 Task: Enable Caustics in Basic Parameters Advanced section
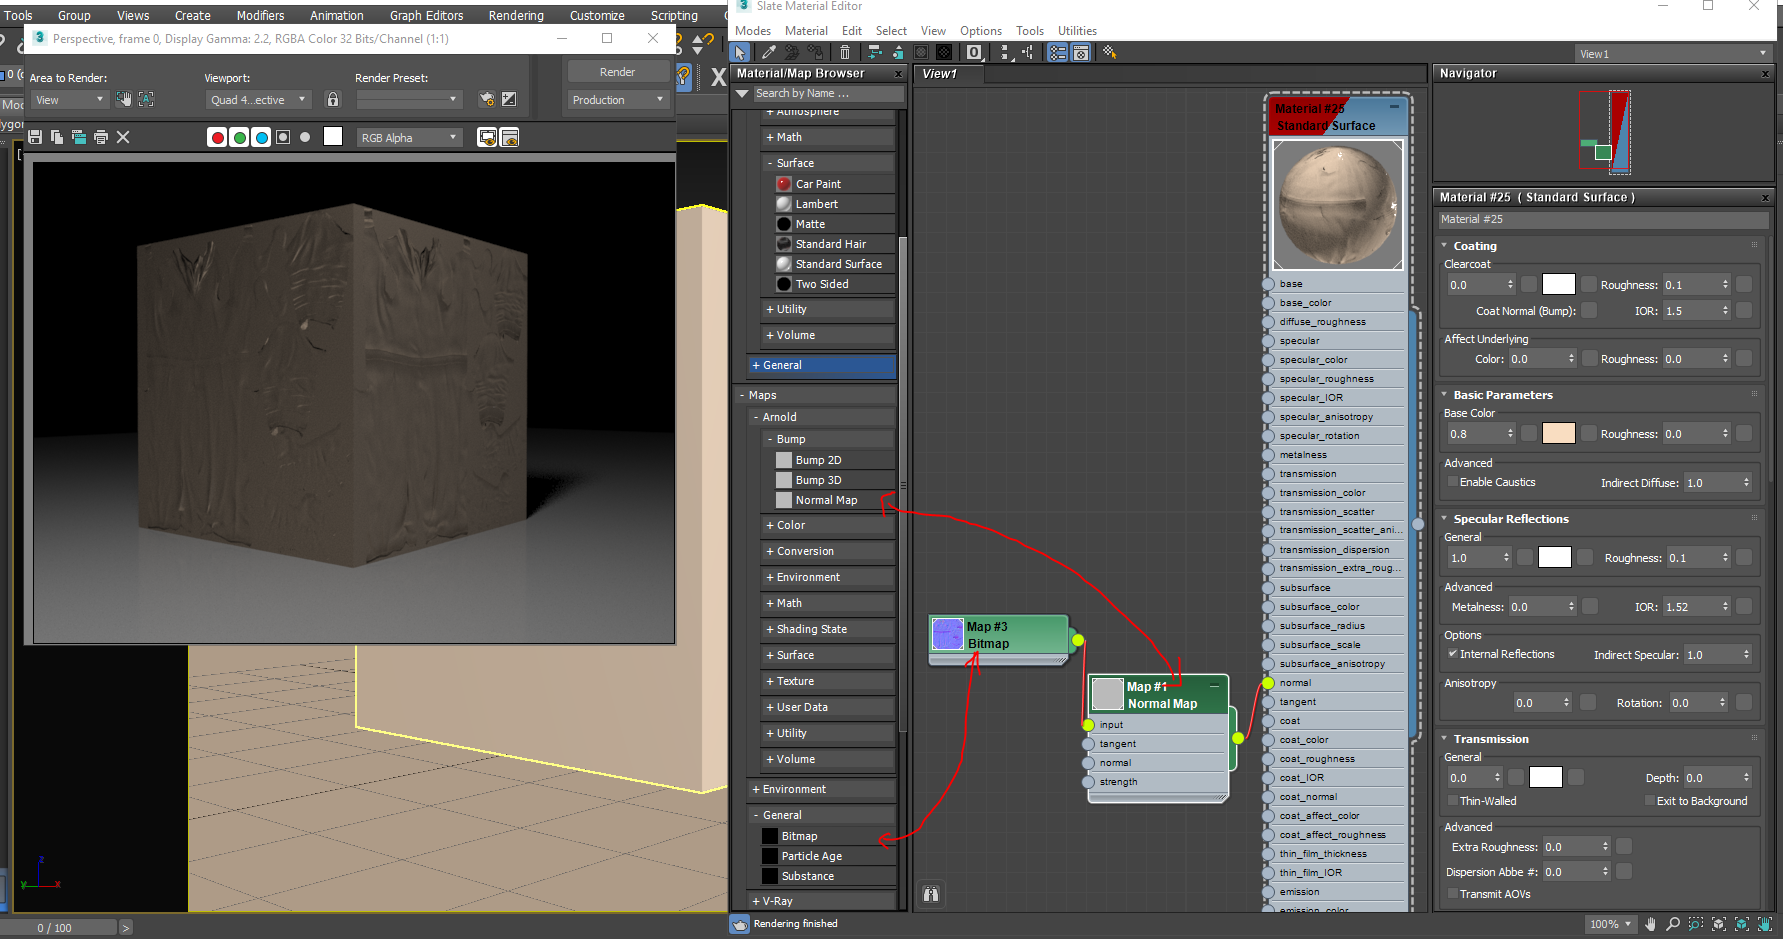(1452, 482)
